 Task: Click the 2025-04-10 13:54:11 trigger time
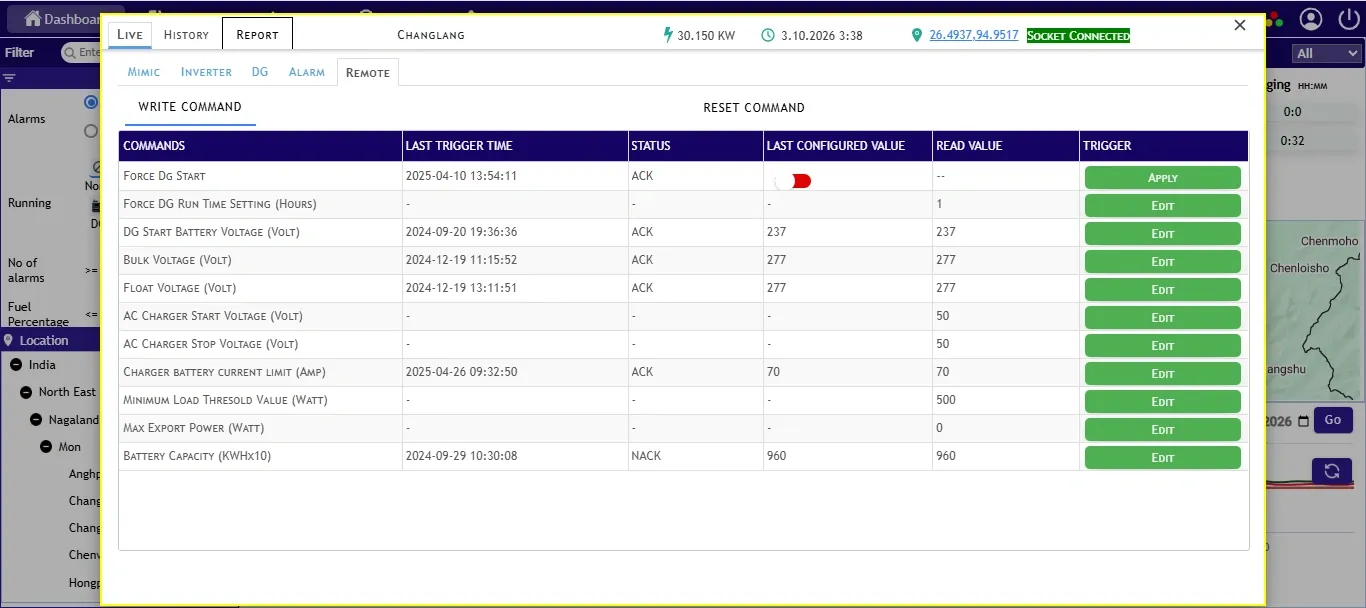(x=461, y=176)
